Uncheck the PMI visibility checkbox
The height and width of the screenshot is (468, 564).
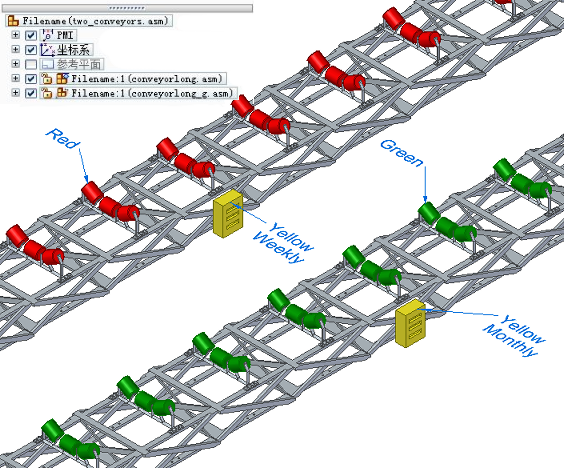pos(31,35)
